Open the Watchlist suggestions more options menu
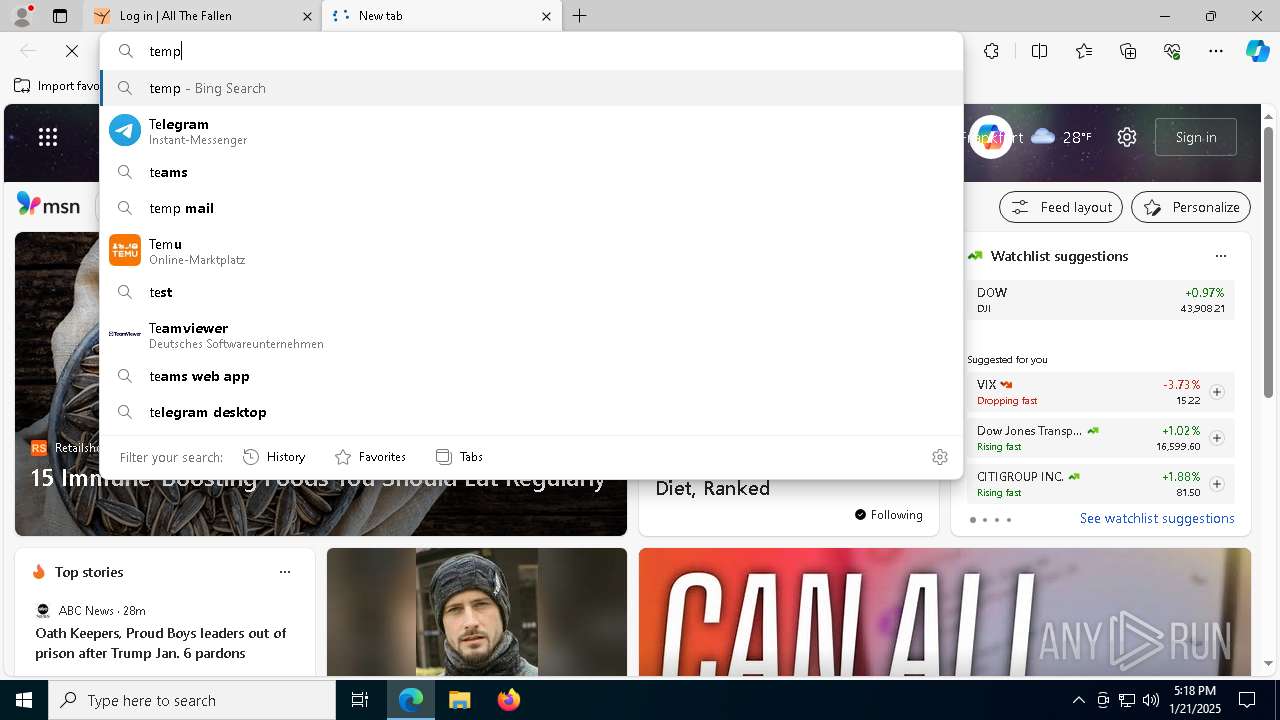The width and height of the screenshot is (1280, 720). pyautogui.click(x=1220, y=256)
